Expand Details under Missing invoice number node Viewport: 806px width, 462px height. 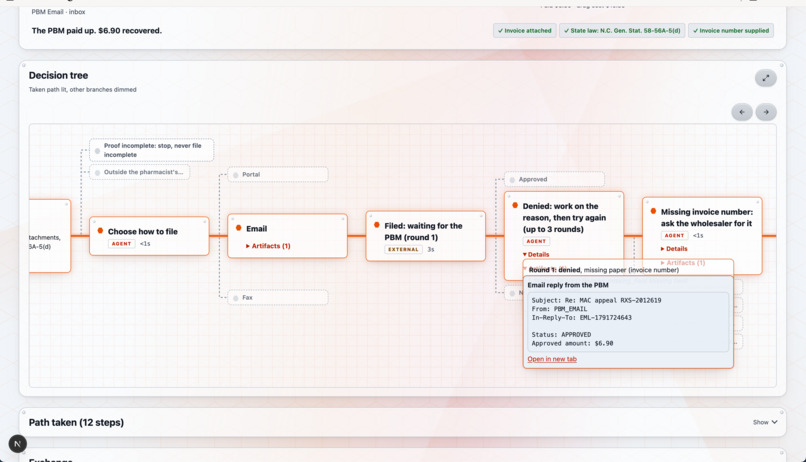pos(674,249)
